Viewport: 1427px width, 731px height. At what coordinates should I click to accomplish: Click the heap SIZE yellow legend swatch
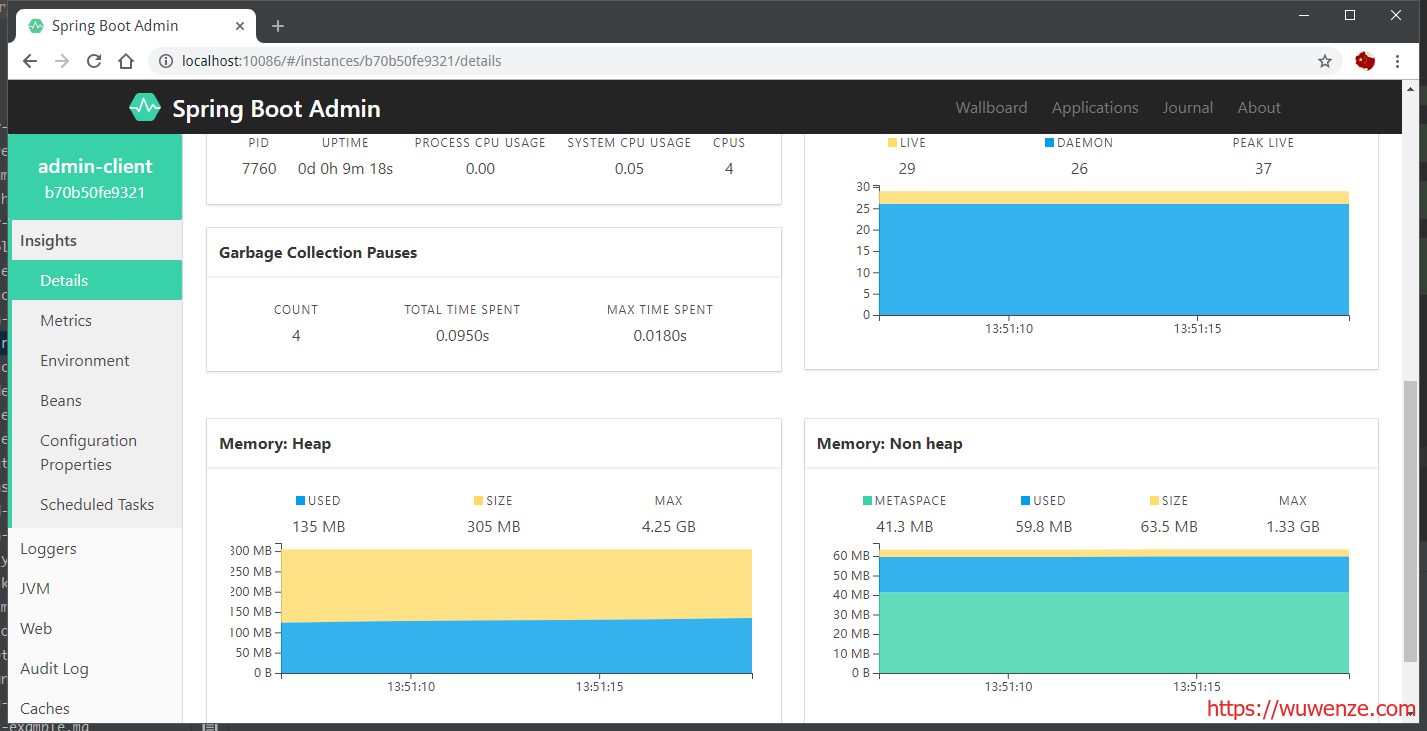[x=478, y=500]
